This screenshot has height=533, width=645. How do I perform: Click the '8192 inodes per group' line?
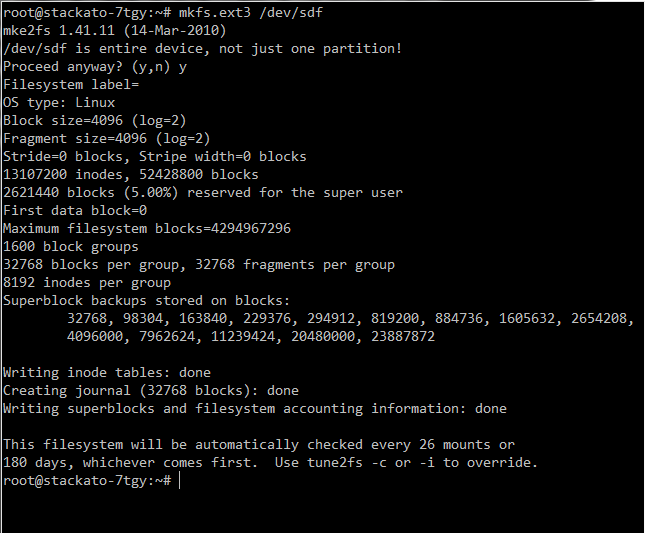[x=87, y=282]
